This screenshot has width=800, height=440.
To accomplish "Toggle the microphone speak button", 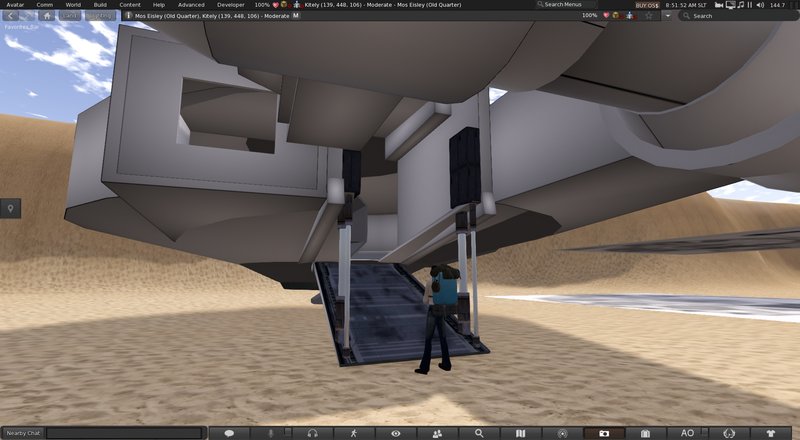I will (x=271, y=433).
